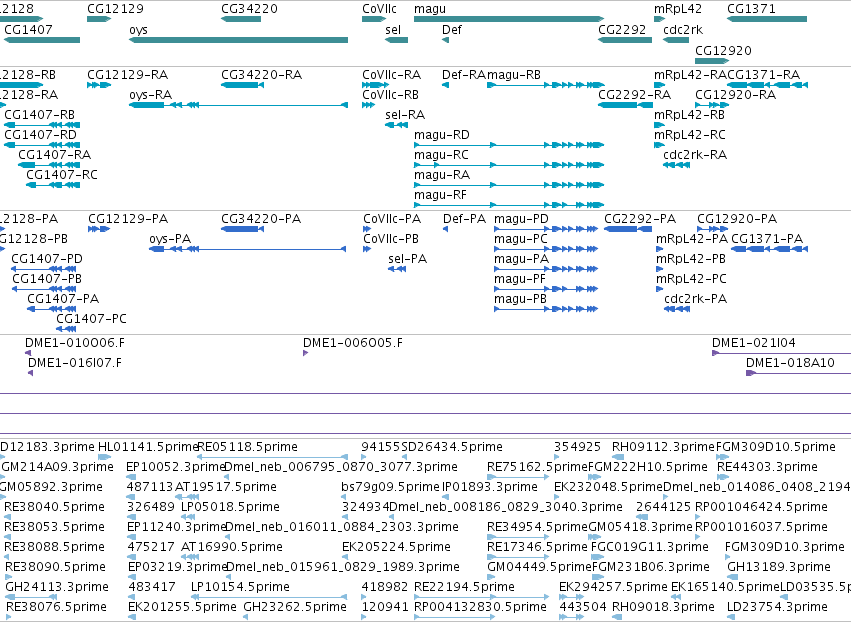Select the teal CG2292 gene bar
Image resolution: width=851 pixels, height=622 pixels.
(x=625, y=40)
